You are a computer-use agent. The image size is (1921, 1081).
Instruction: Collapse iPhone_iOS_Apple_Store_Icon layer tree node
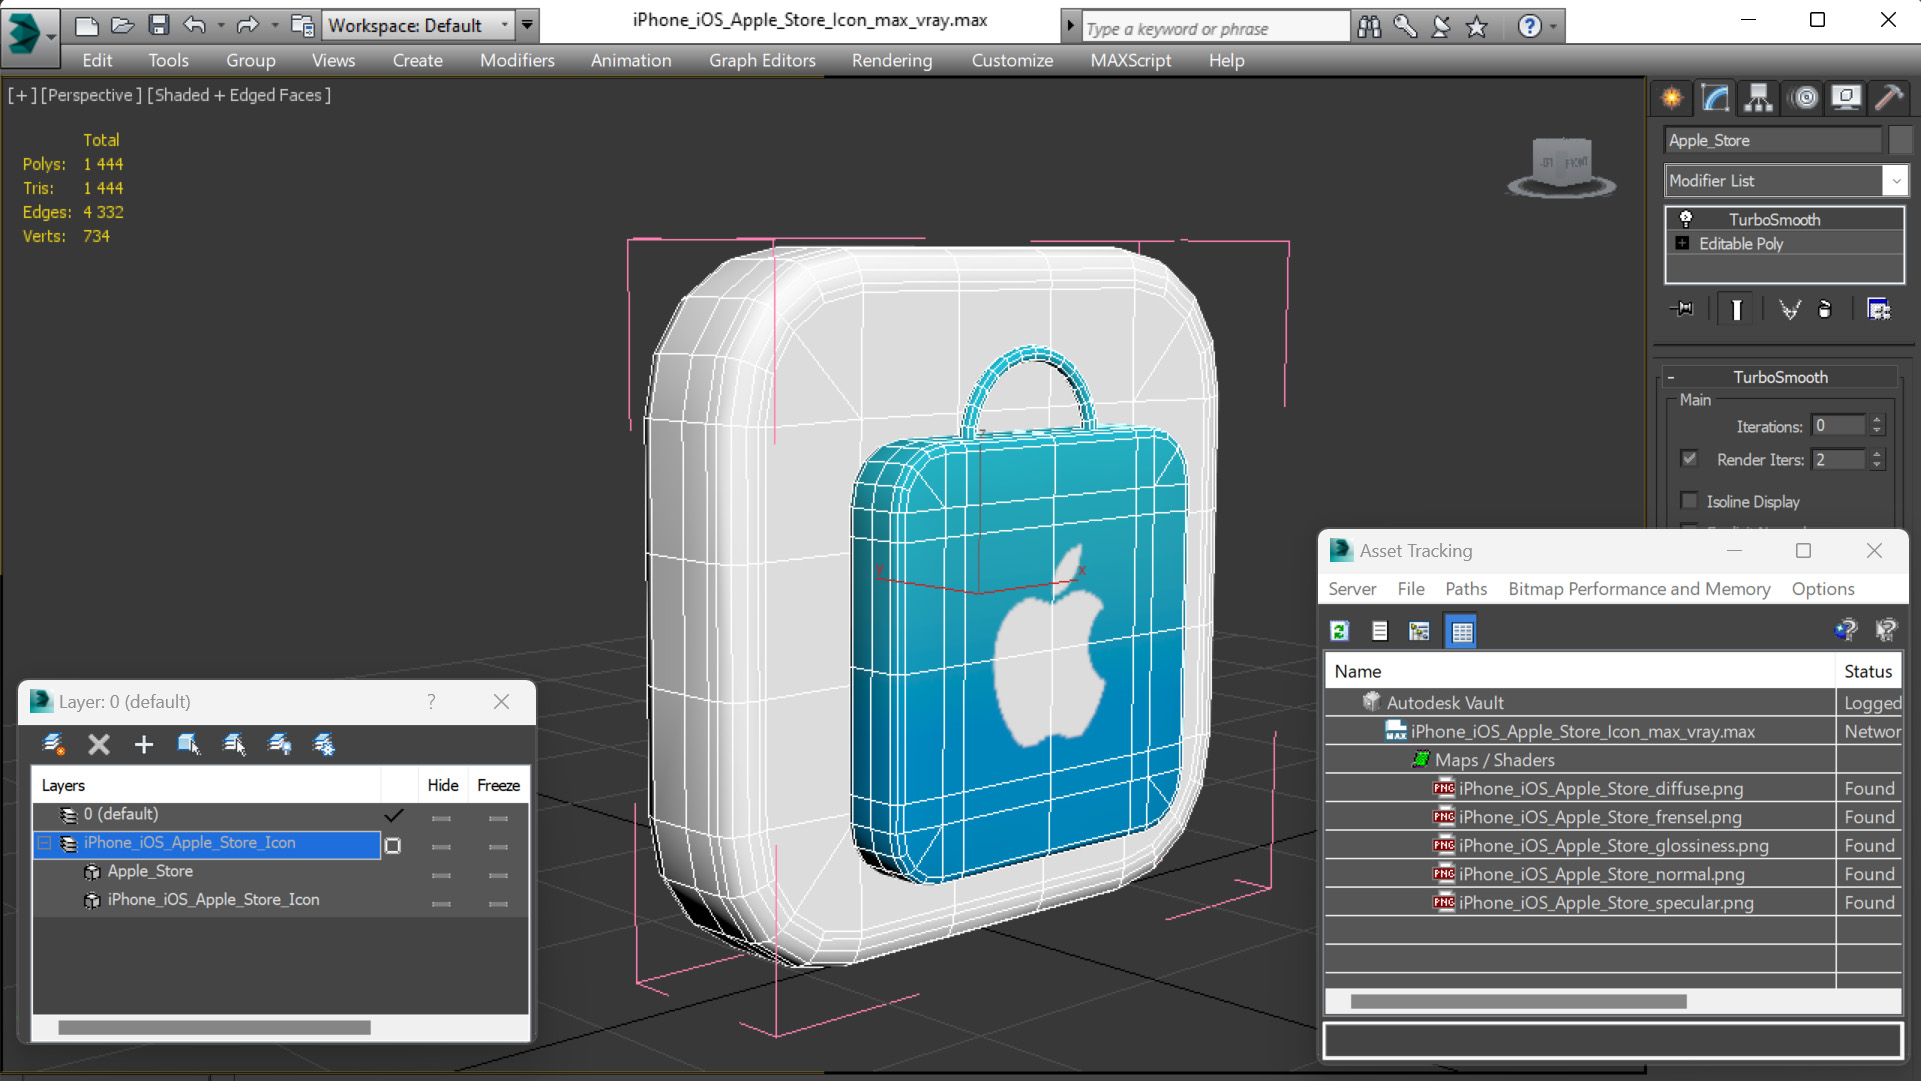click(44, 843)
